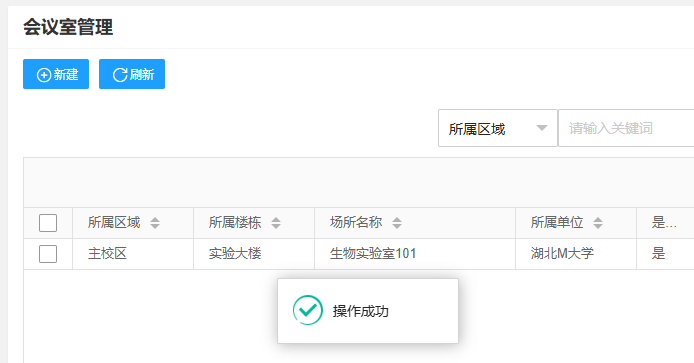Open the 所属区域 search filter dropdown
Viewport: 694px width, 363px height.
(x=498, y=128)
